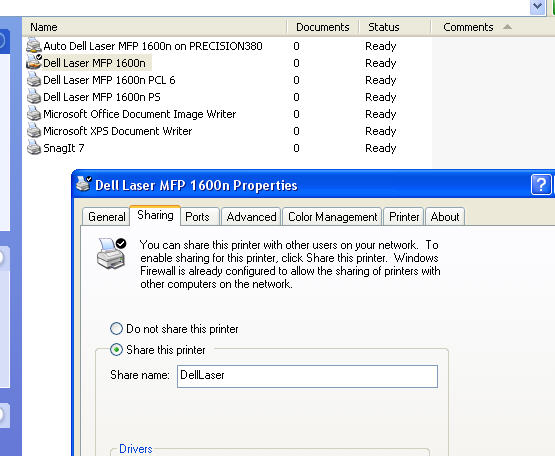Open the Advanced tab
Screen dimensions: 555x456
coord(251,217)
